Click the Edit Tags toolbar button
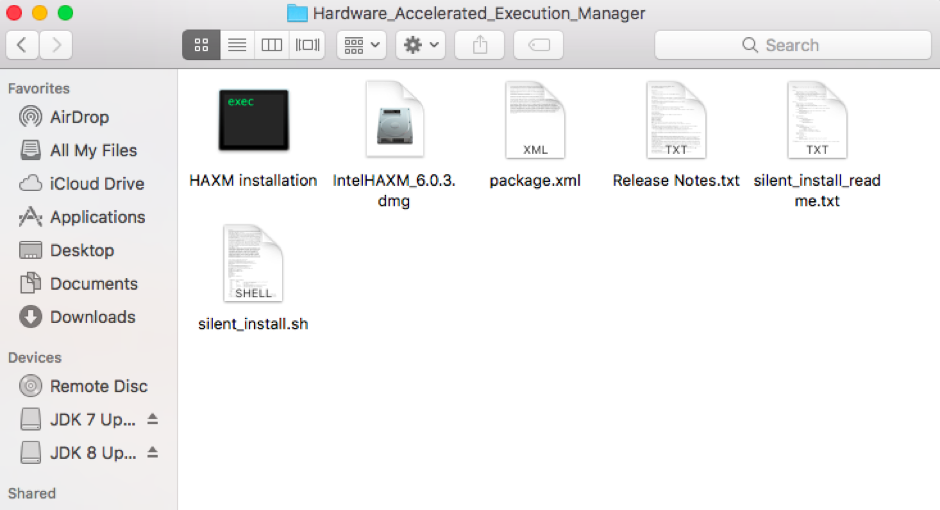 tap(538, 45)
